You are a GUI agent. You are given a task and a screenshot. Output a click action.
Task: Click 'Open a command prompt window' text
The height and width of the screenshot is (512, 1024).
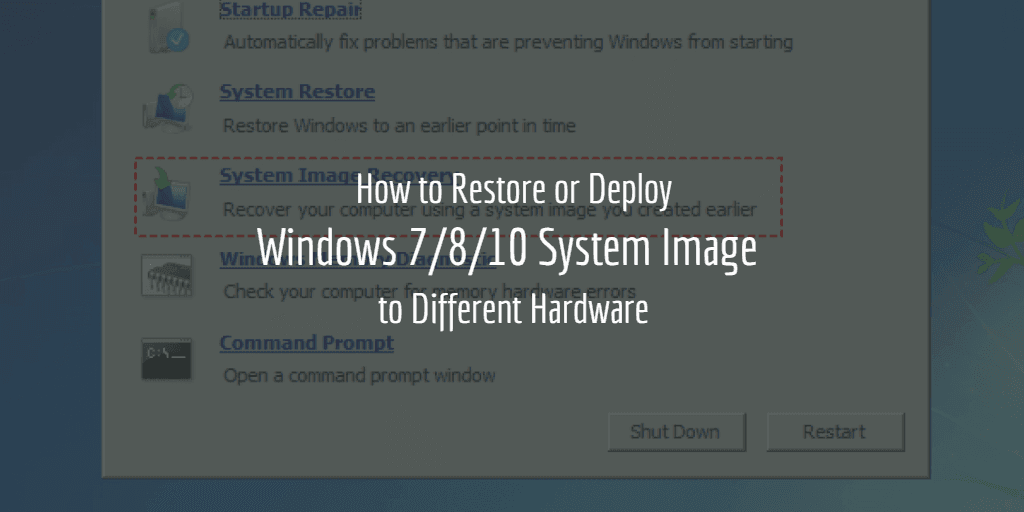click(359, 376)
